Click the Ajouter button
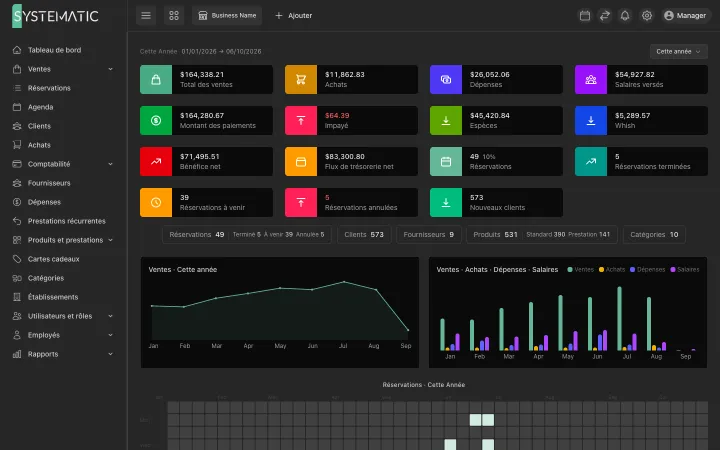Image resolution: width=720 pixels, height=450 pixels. pos(293,16)
